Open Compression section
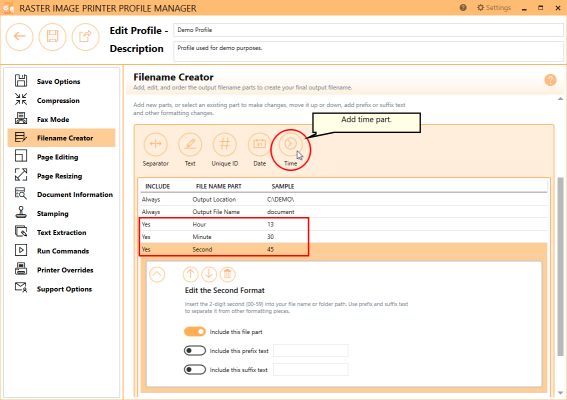 tap(61, 100)
